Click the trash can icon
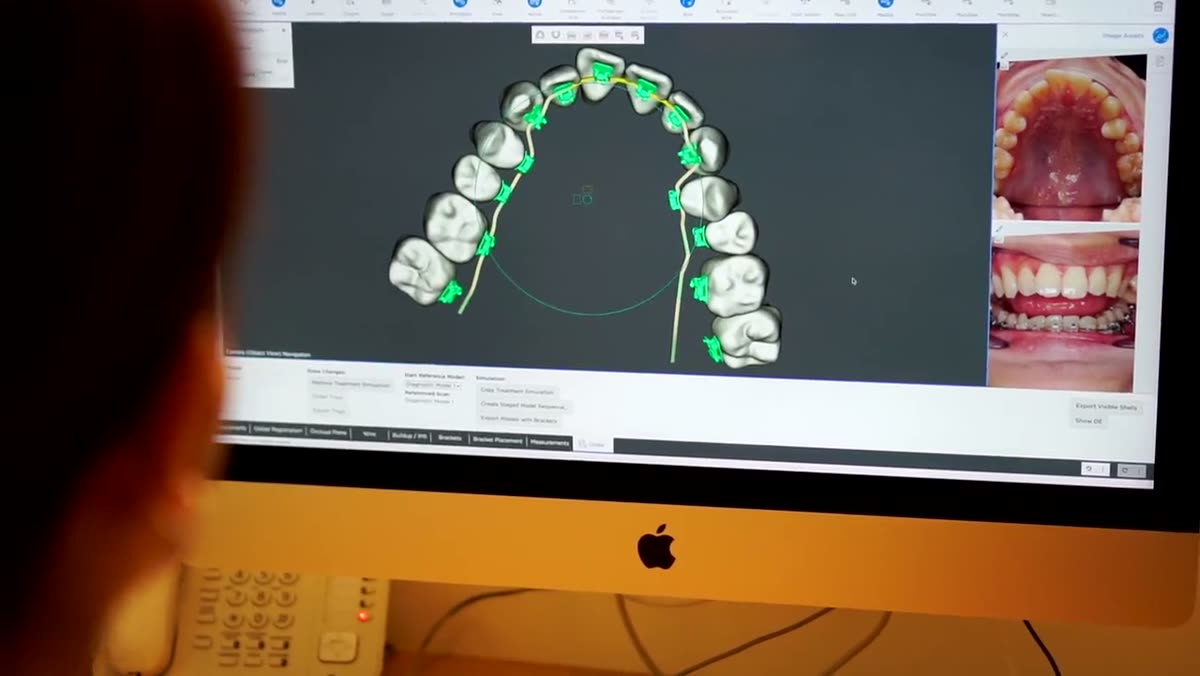 [x=1158, y=6]
